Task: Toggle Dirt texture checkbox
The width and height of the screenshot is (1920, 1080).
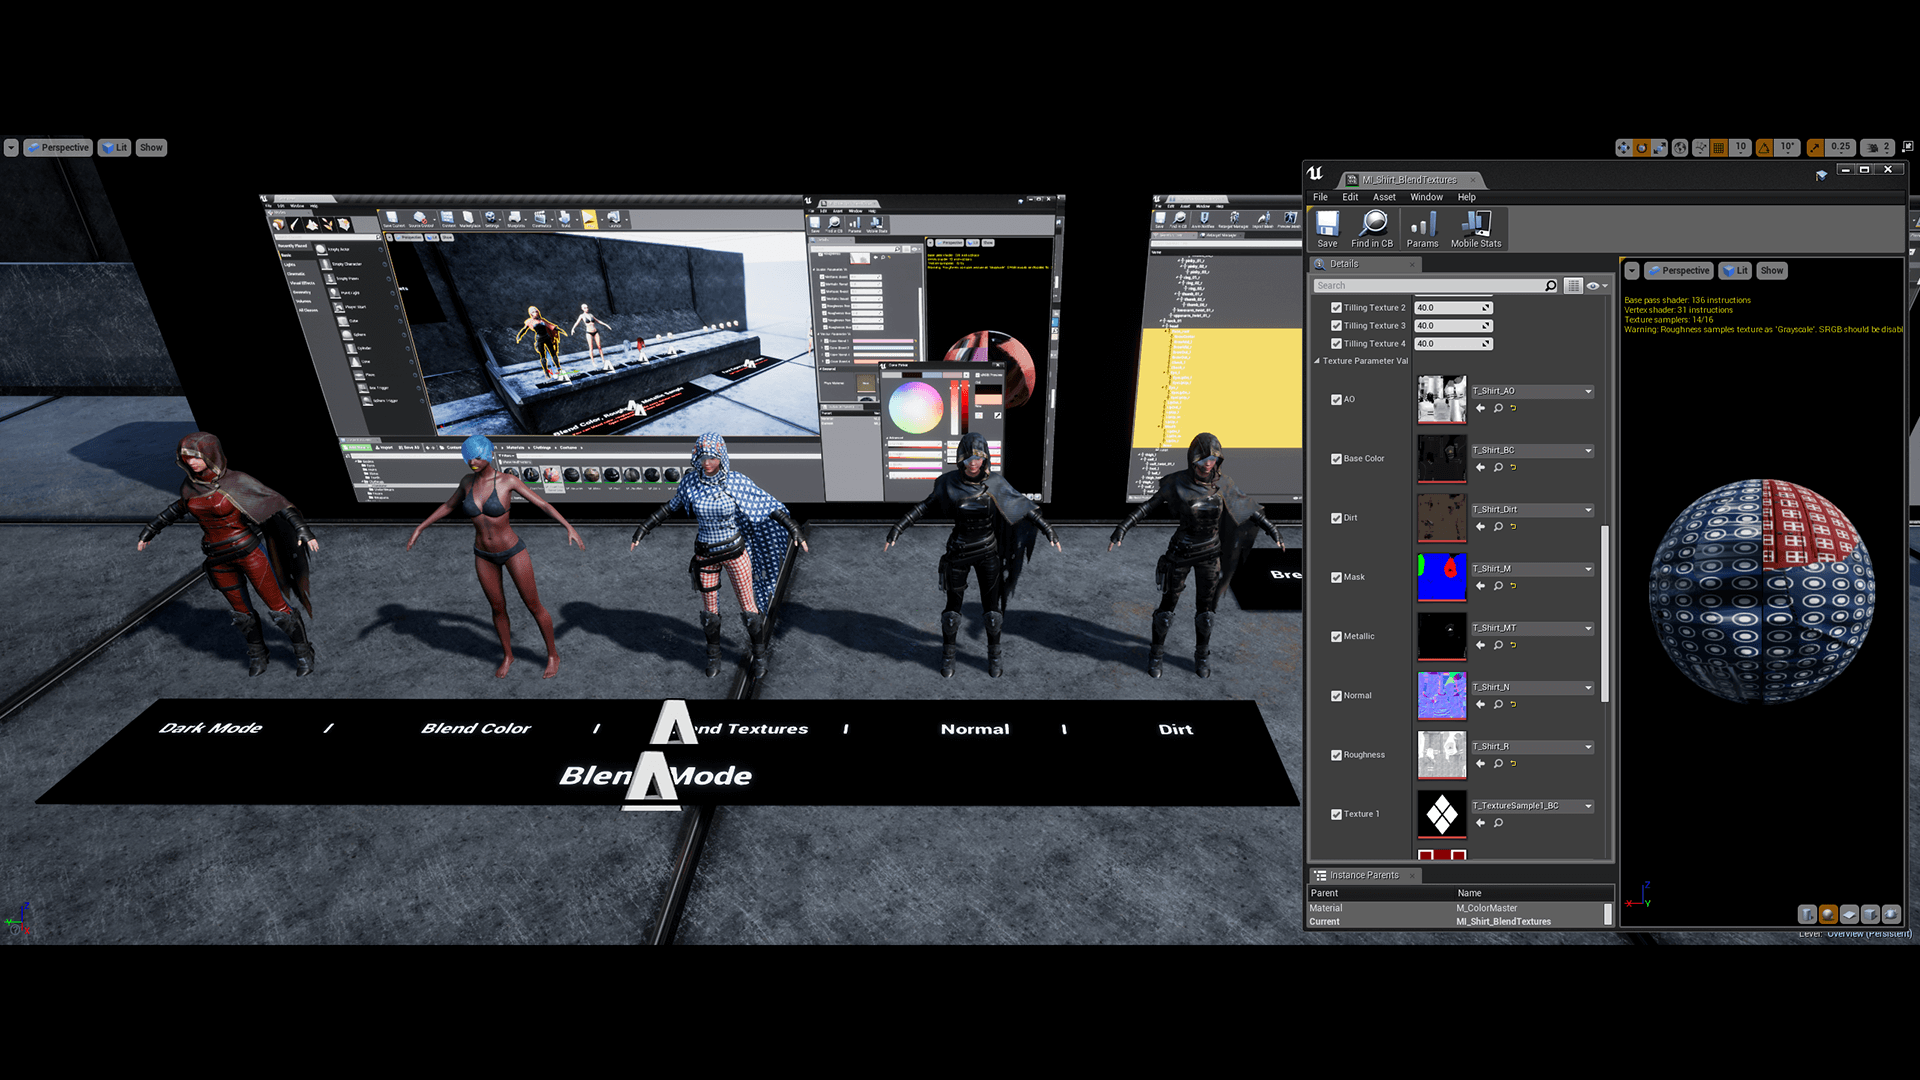Action: [1336, 517]
